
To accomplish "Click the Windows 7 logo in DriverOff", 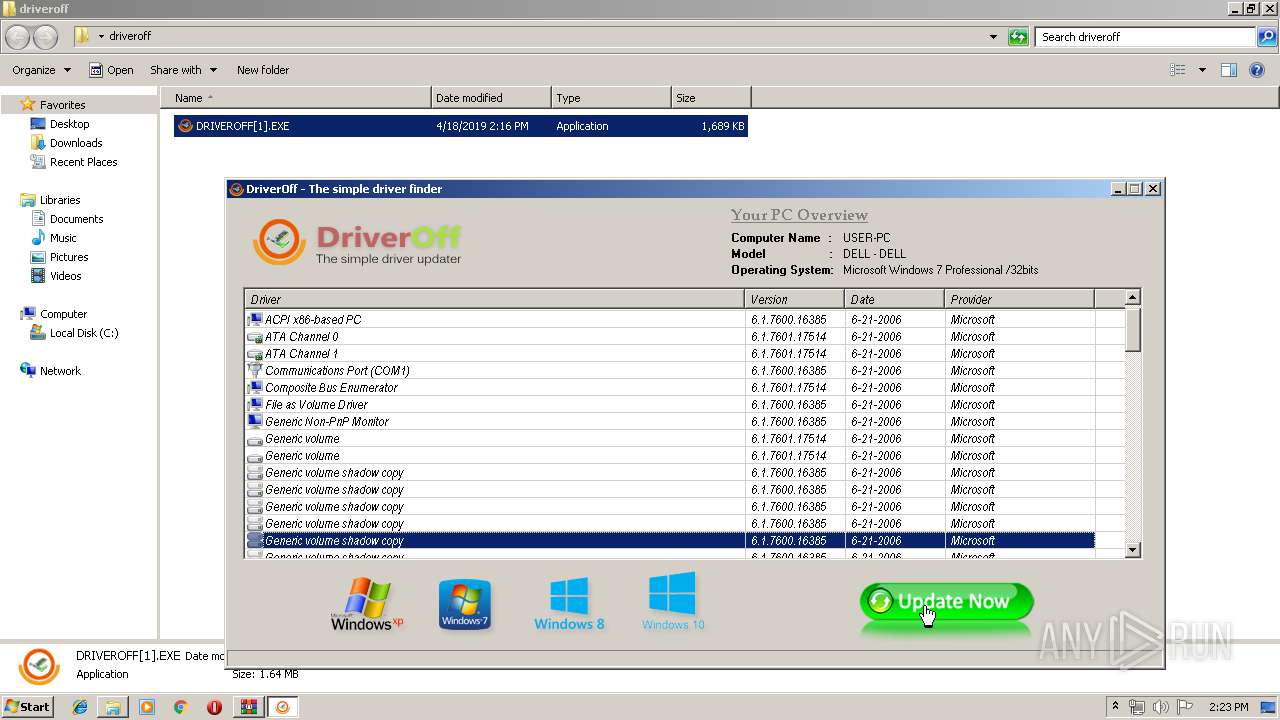I will [465, 604].
